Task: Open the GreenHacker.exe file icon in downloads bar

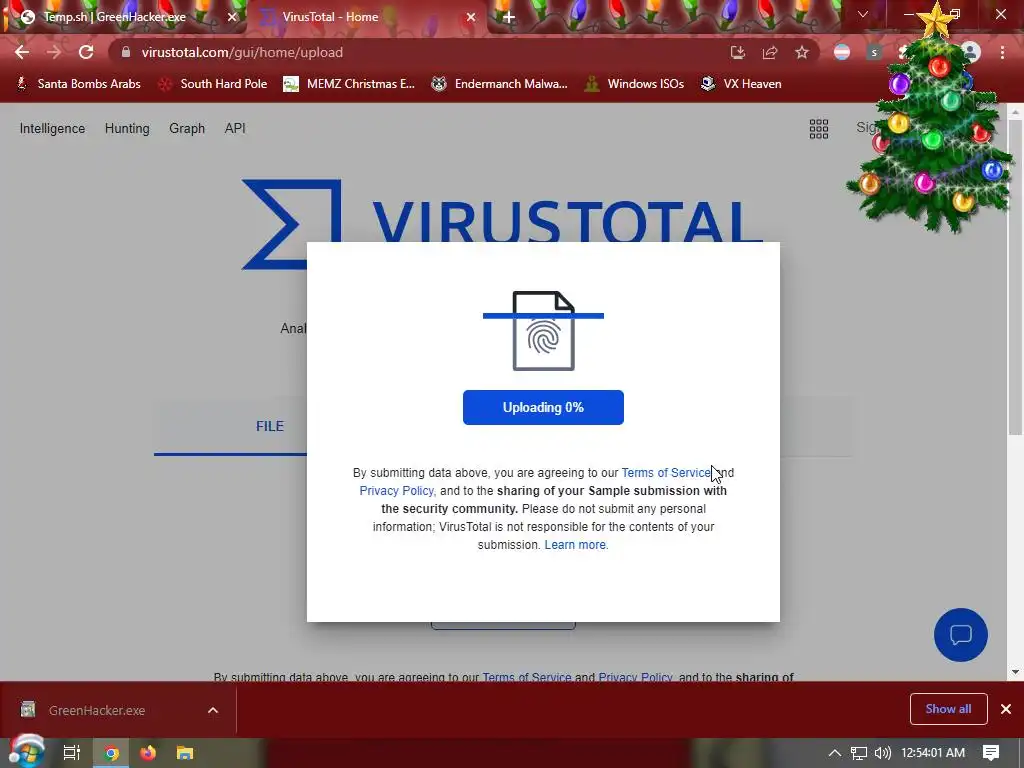Action: pyautogui.click(x=27, y=710)
